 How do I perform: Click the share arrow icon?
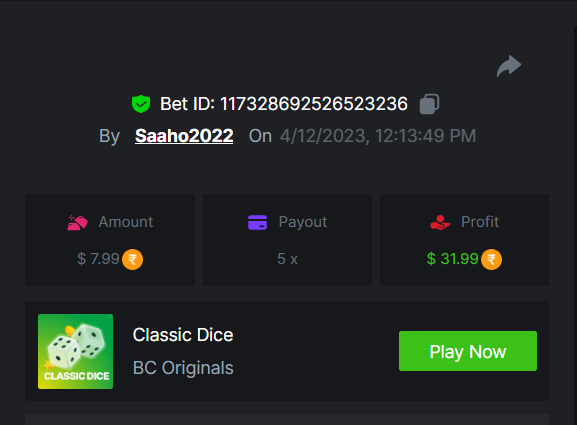point(509,66)
